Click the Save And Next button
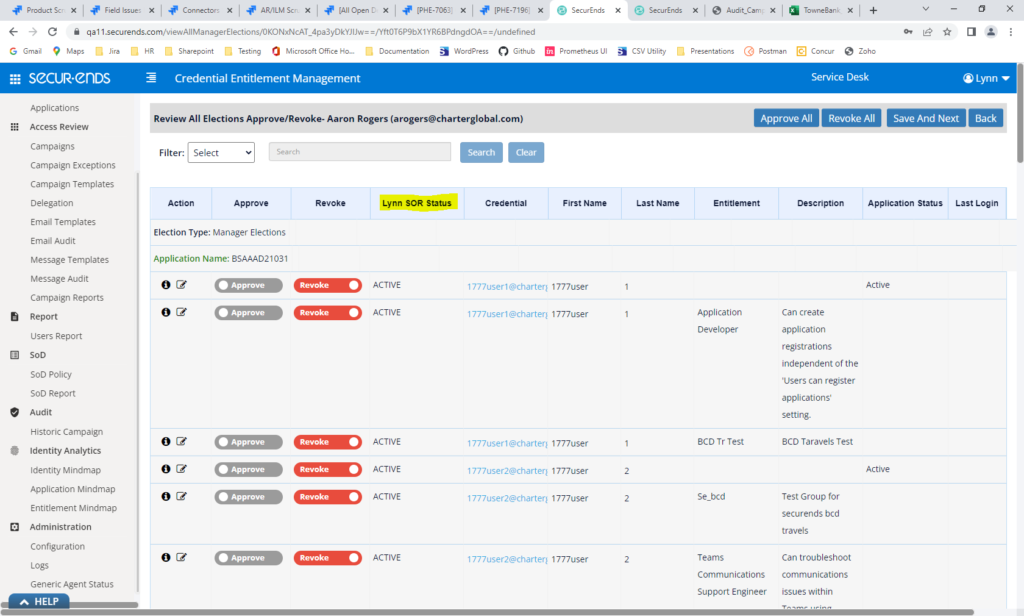 tap(926, 118)
